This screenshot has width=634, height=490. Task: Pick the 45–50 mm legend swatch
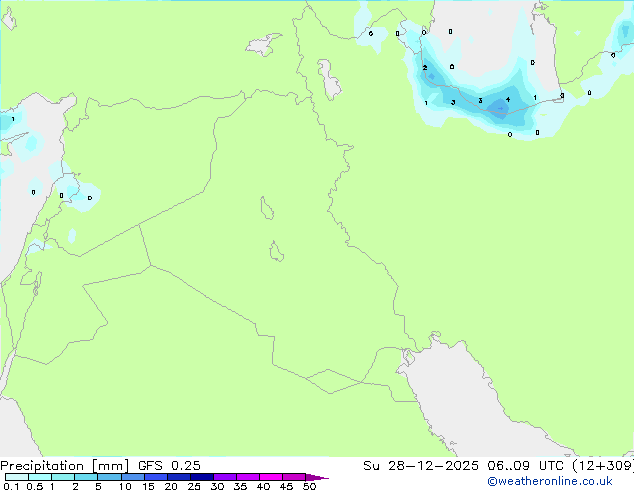(294, 477)
